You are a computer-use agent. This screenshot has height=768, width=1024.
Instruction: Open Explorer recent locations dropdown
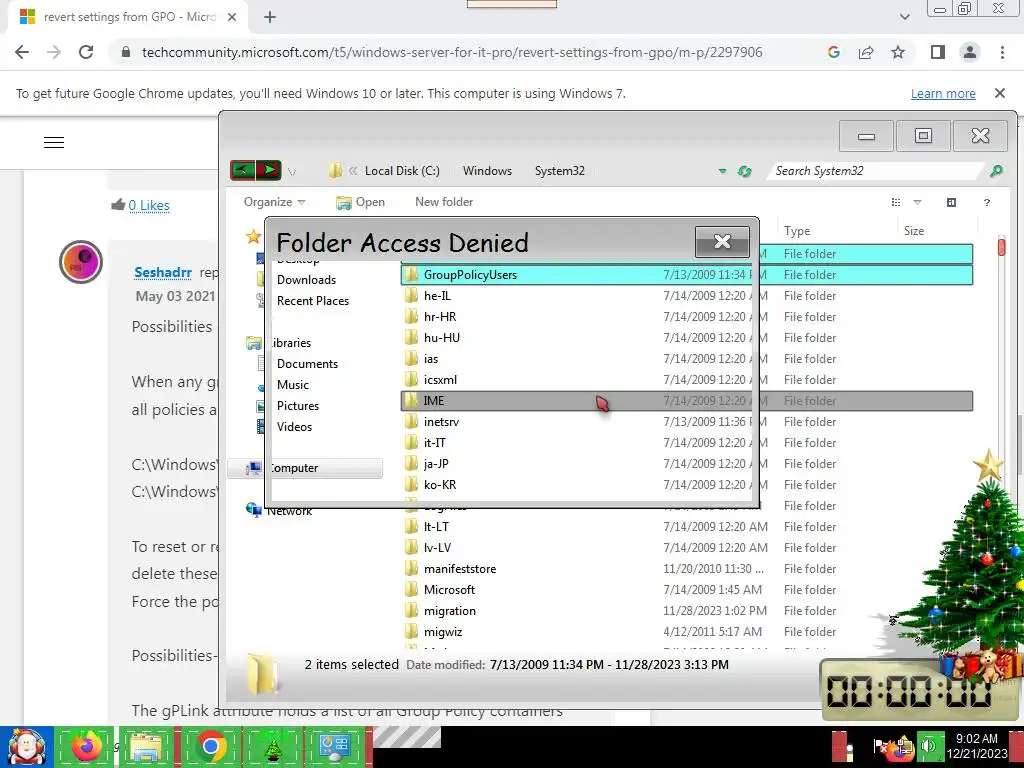(292, 172)
